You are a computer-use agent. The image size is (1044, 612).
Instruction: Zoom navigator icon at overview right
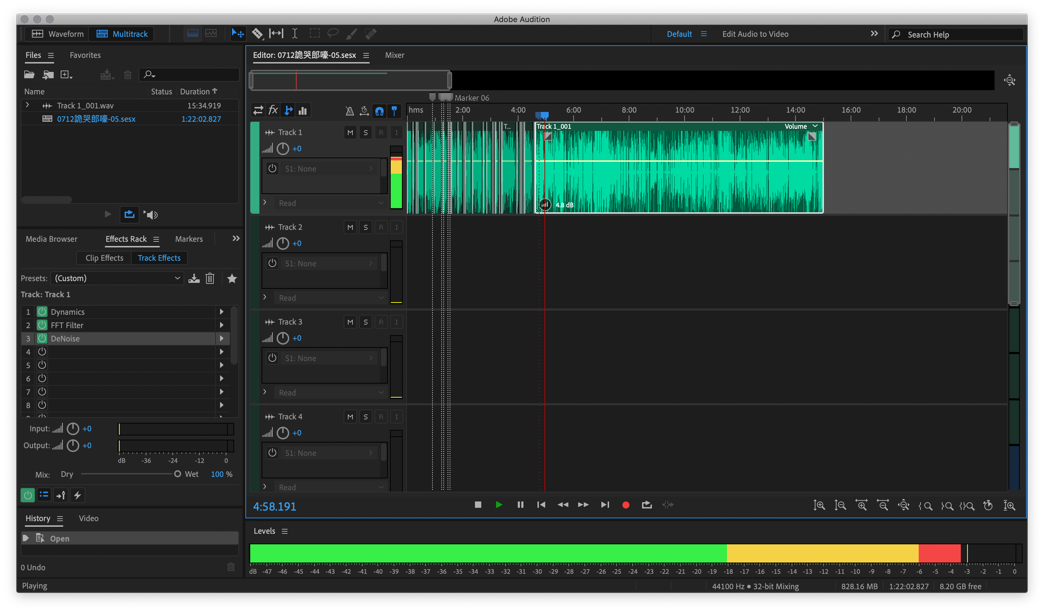tap(1009, 81)
